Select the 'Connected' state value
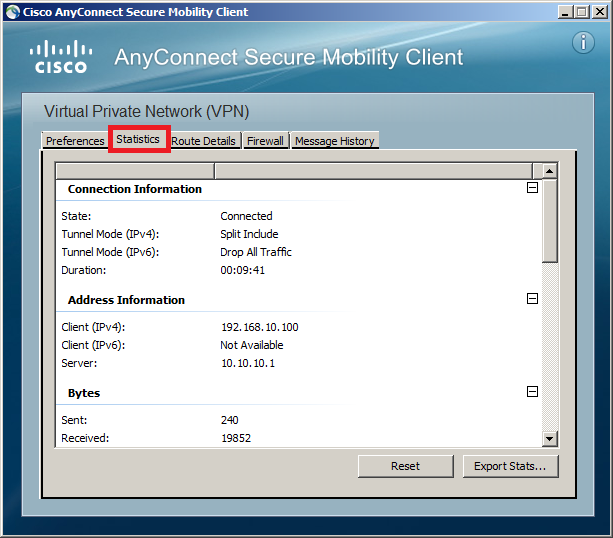Viewport: 613px width, 538px height. click(x=246, y=216)
